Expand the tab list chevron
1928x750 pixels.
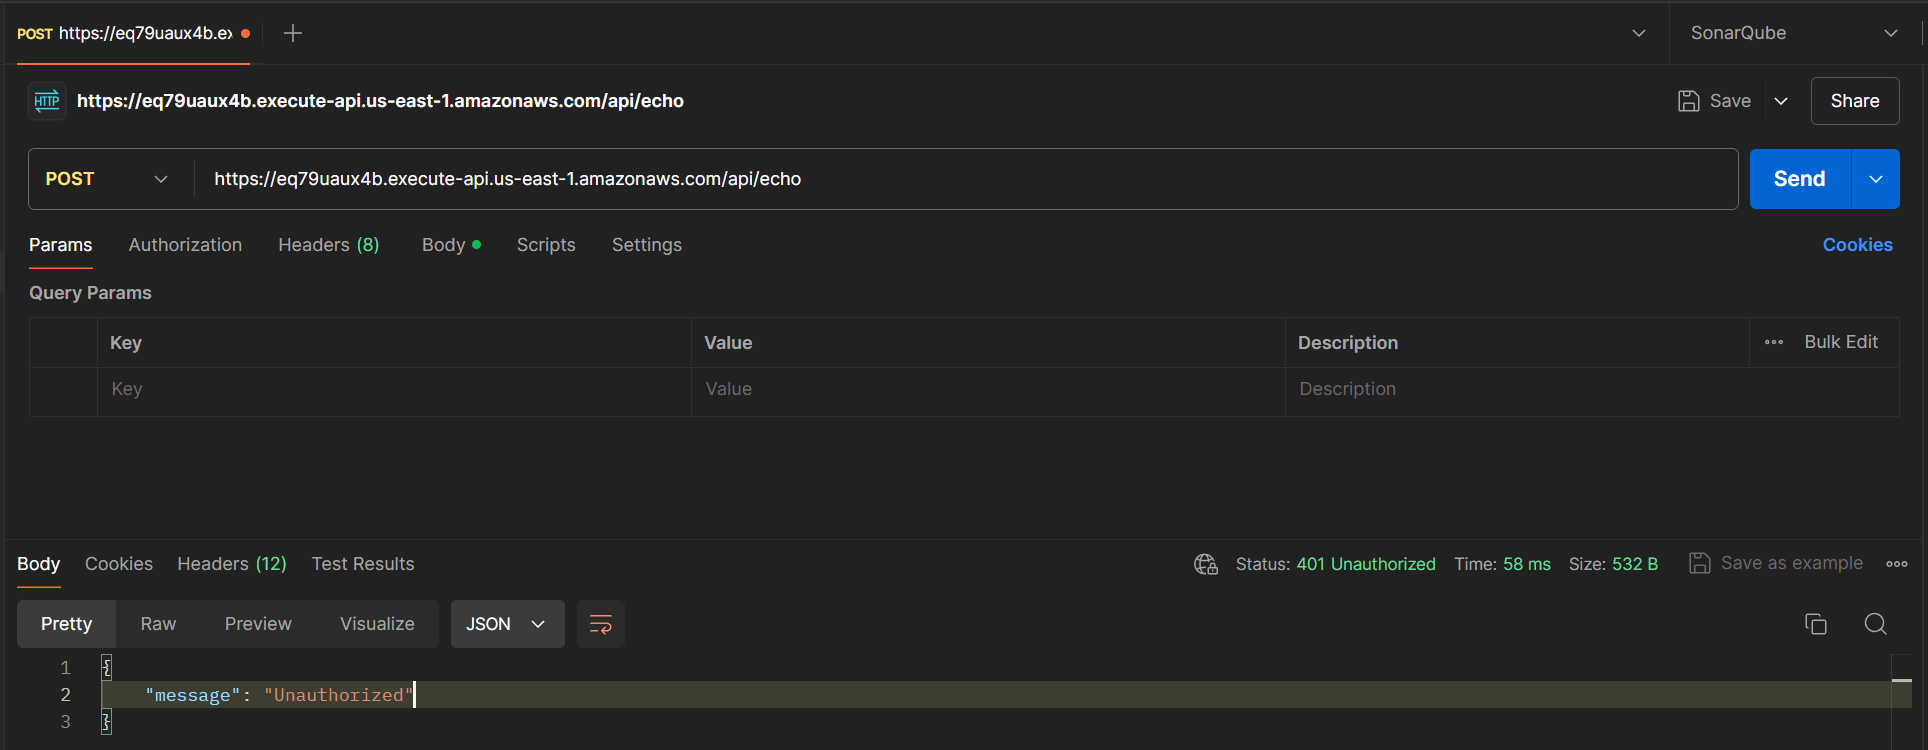pyautogui.click(x=1639, y=33)
